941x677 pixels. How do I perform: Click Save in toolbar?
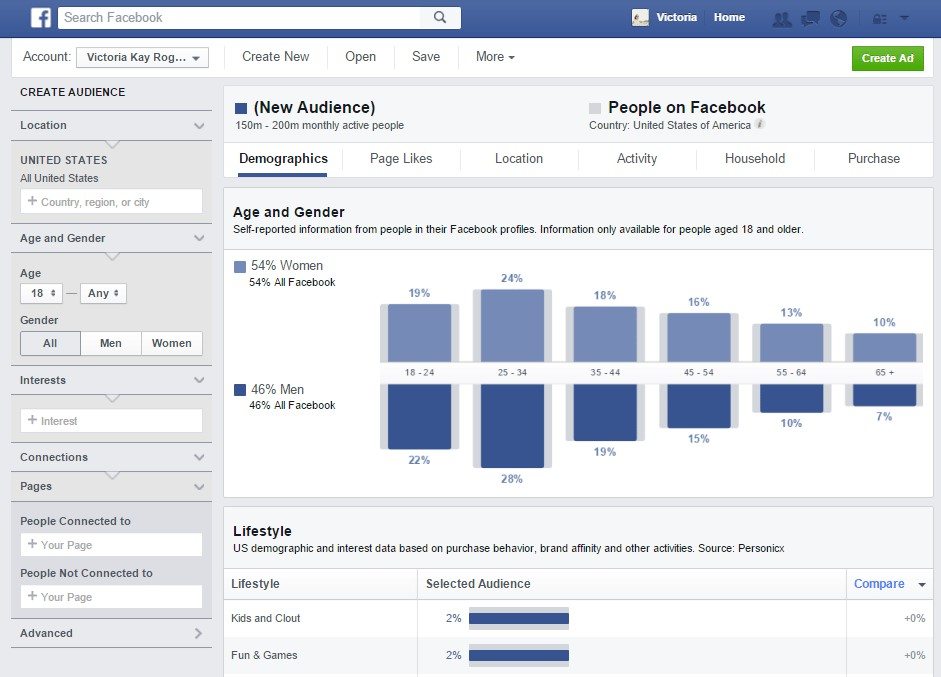[425, 56]
